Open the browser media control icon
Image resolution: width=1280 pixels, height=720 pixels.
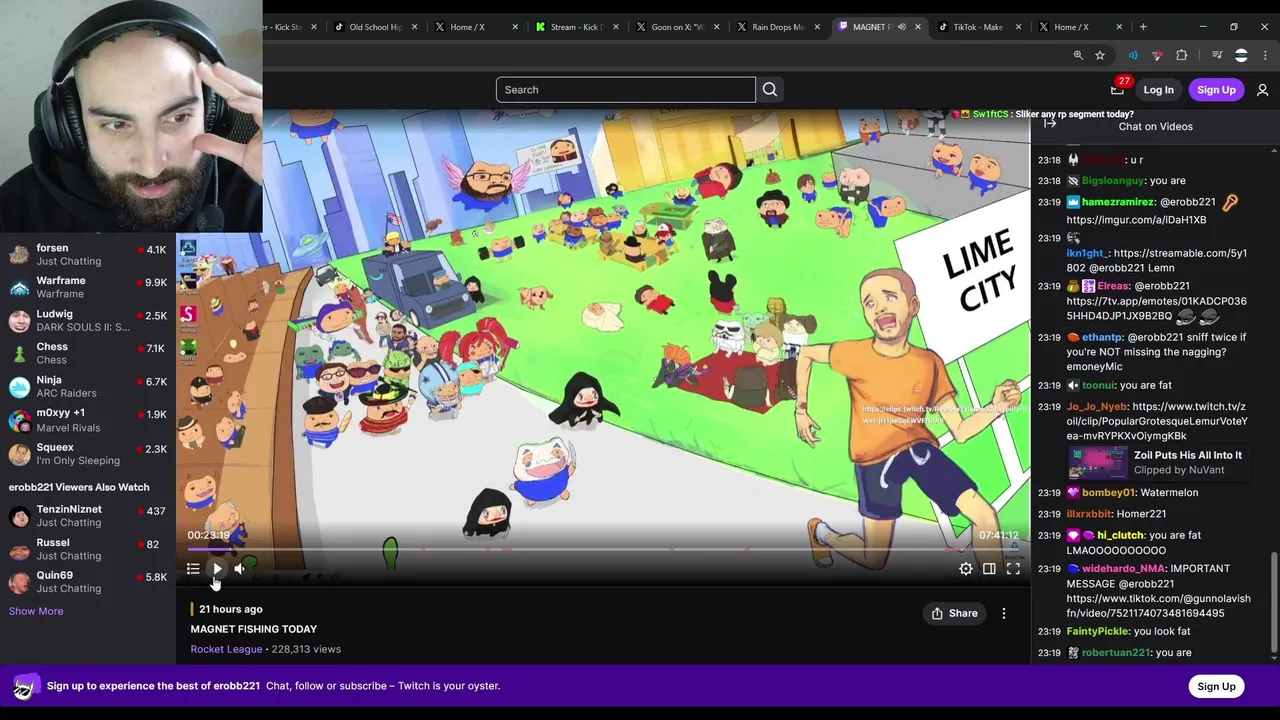click(1217, 55)
